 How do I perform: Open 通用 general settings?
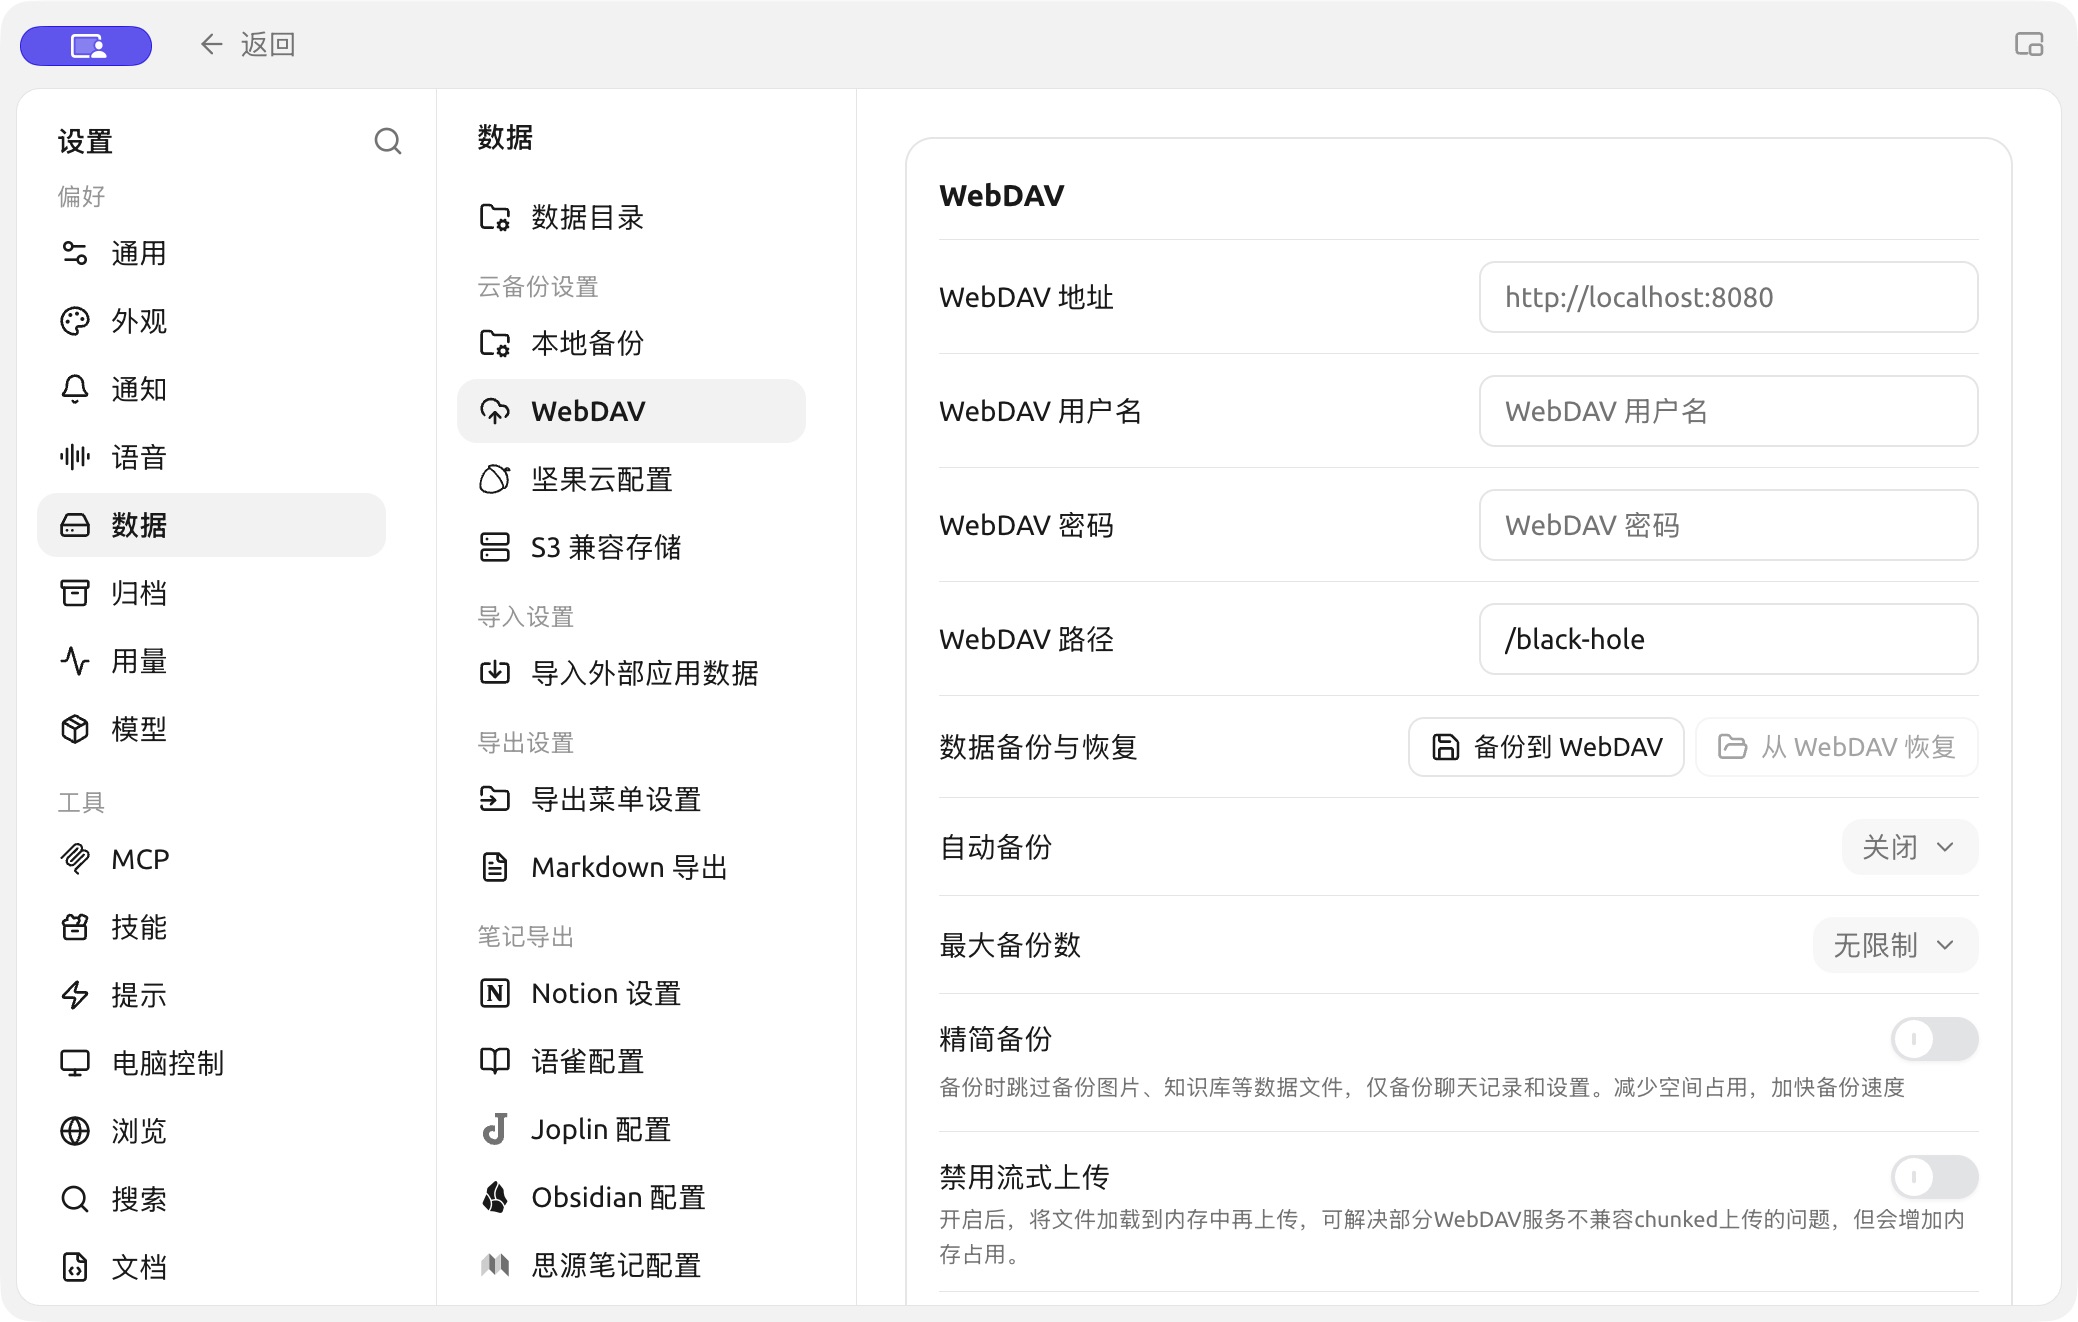point(211,253)
